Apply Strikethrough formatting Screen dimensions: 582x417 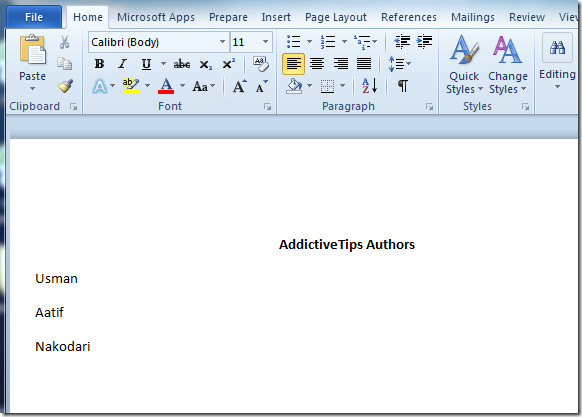coord(182,64)
